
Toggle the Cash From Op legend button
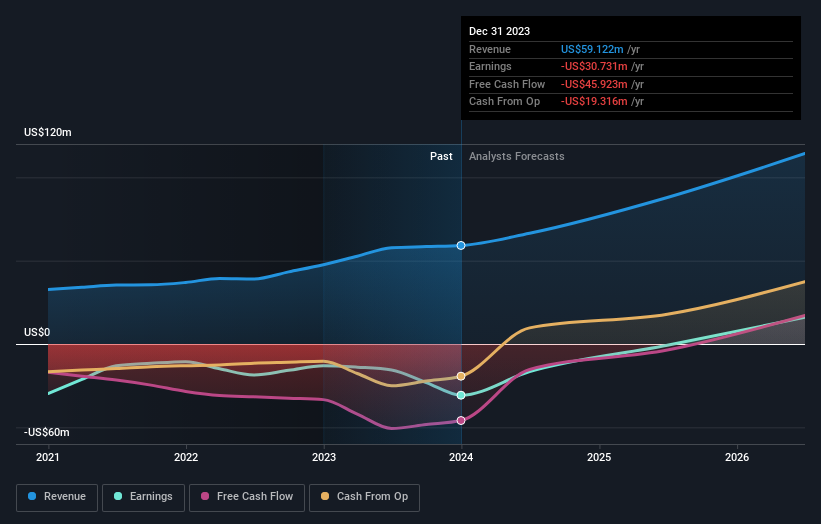coord(364,497)
